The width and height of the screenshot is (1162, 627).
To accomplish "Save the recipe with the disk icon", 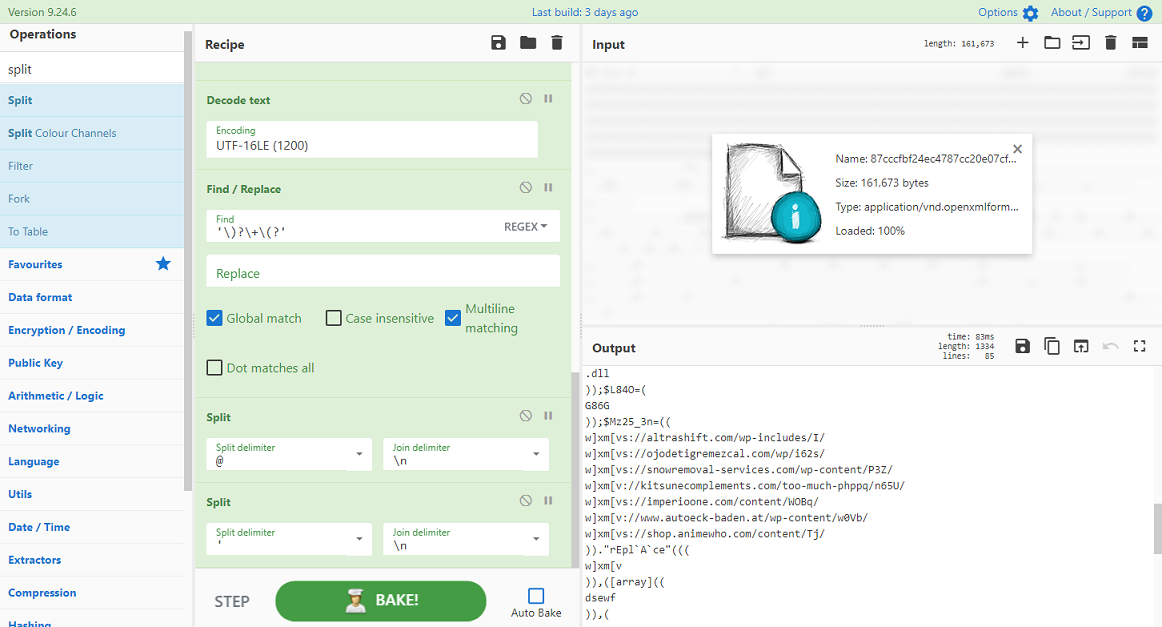I will tap(498, 43).
